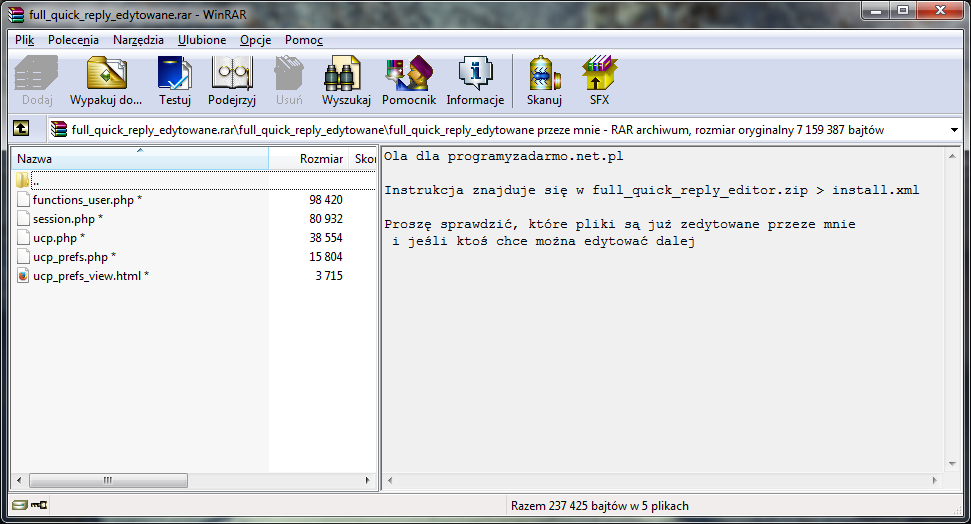Click comment line starting 'Proszę sprawdzić'
Image resolution: width=971 pixels, height=524 pixels.
click(619, 224)
